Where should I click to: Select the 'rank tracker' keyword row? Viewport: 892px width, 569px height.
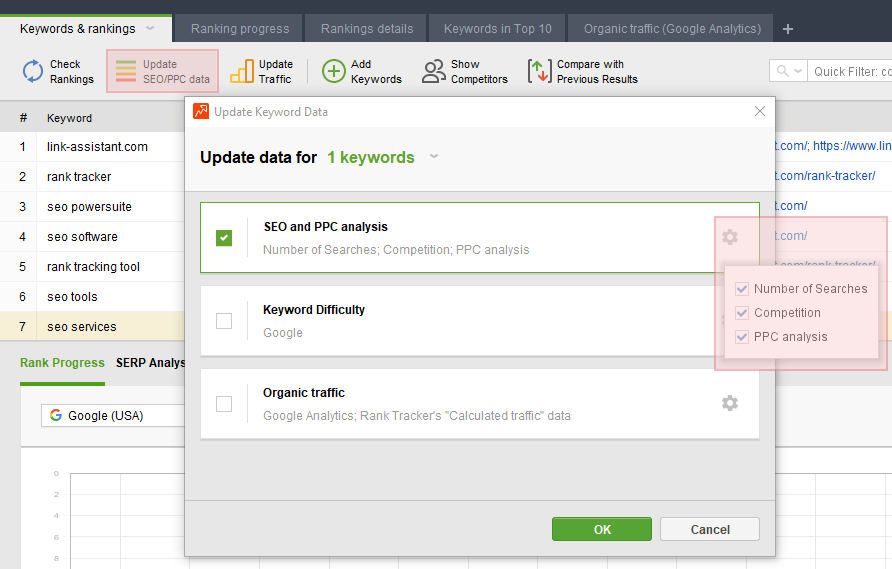pyautogui.click(x=92, y=177)
